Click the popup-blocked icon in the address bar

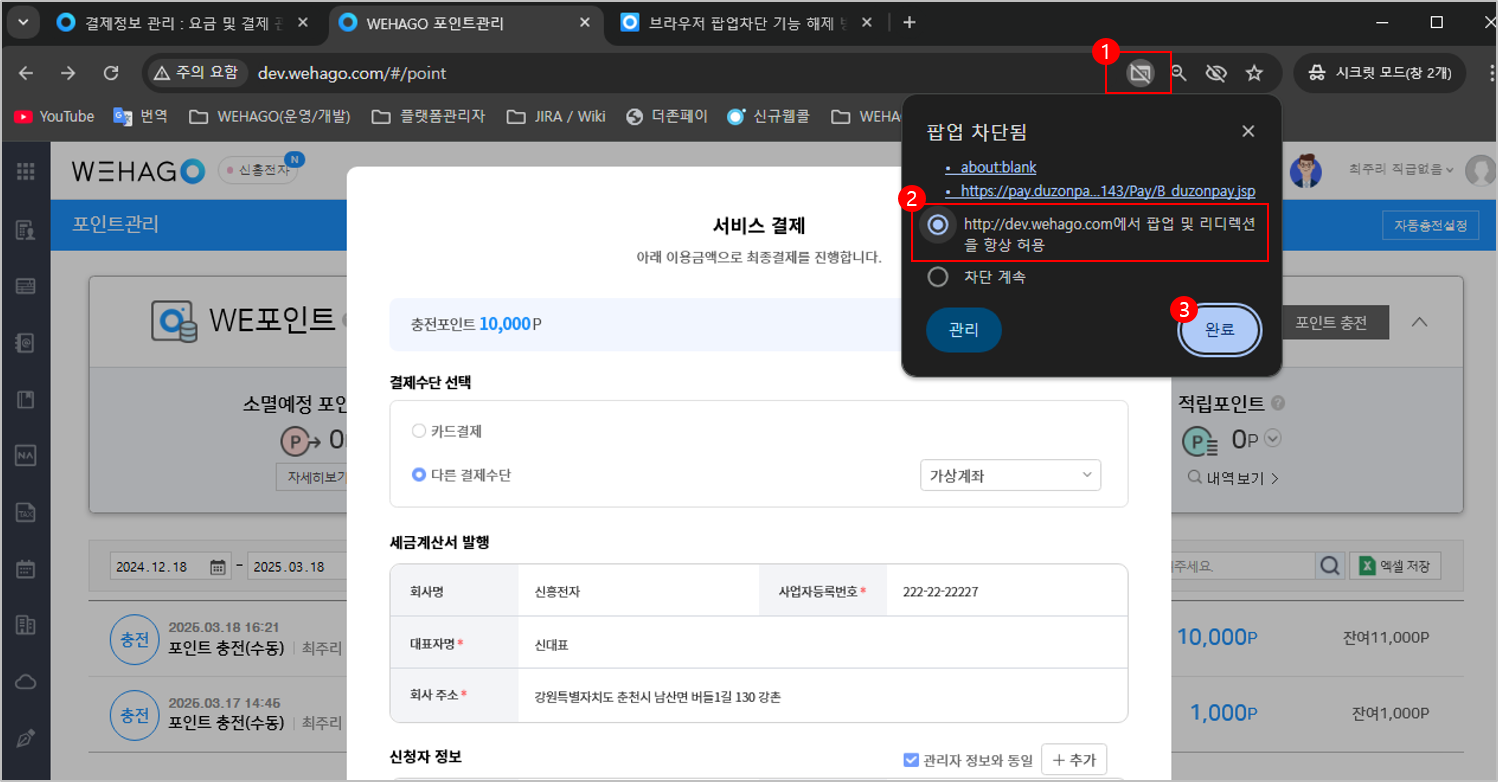coord(1140,73)
